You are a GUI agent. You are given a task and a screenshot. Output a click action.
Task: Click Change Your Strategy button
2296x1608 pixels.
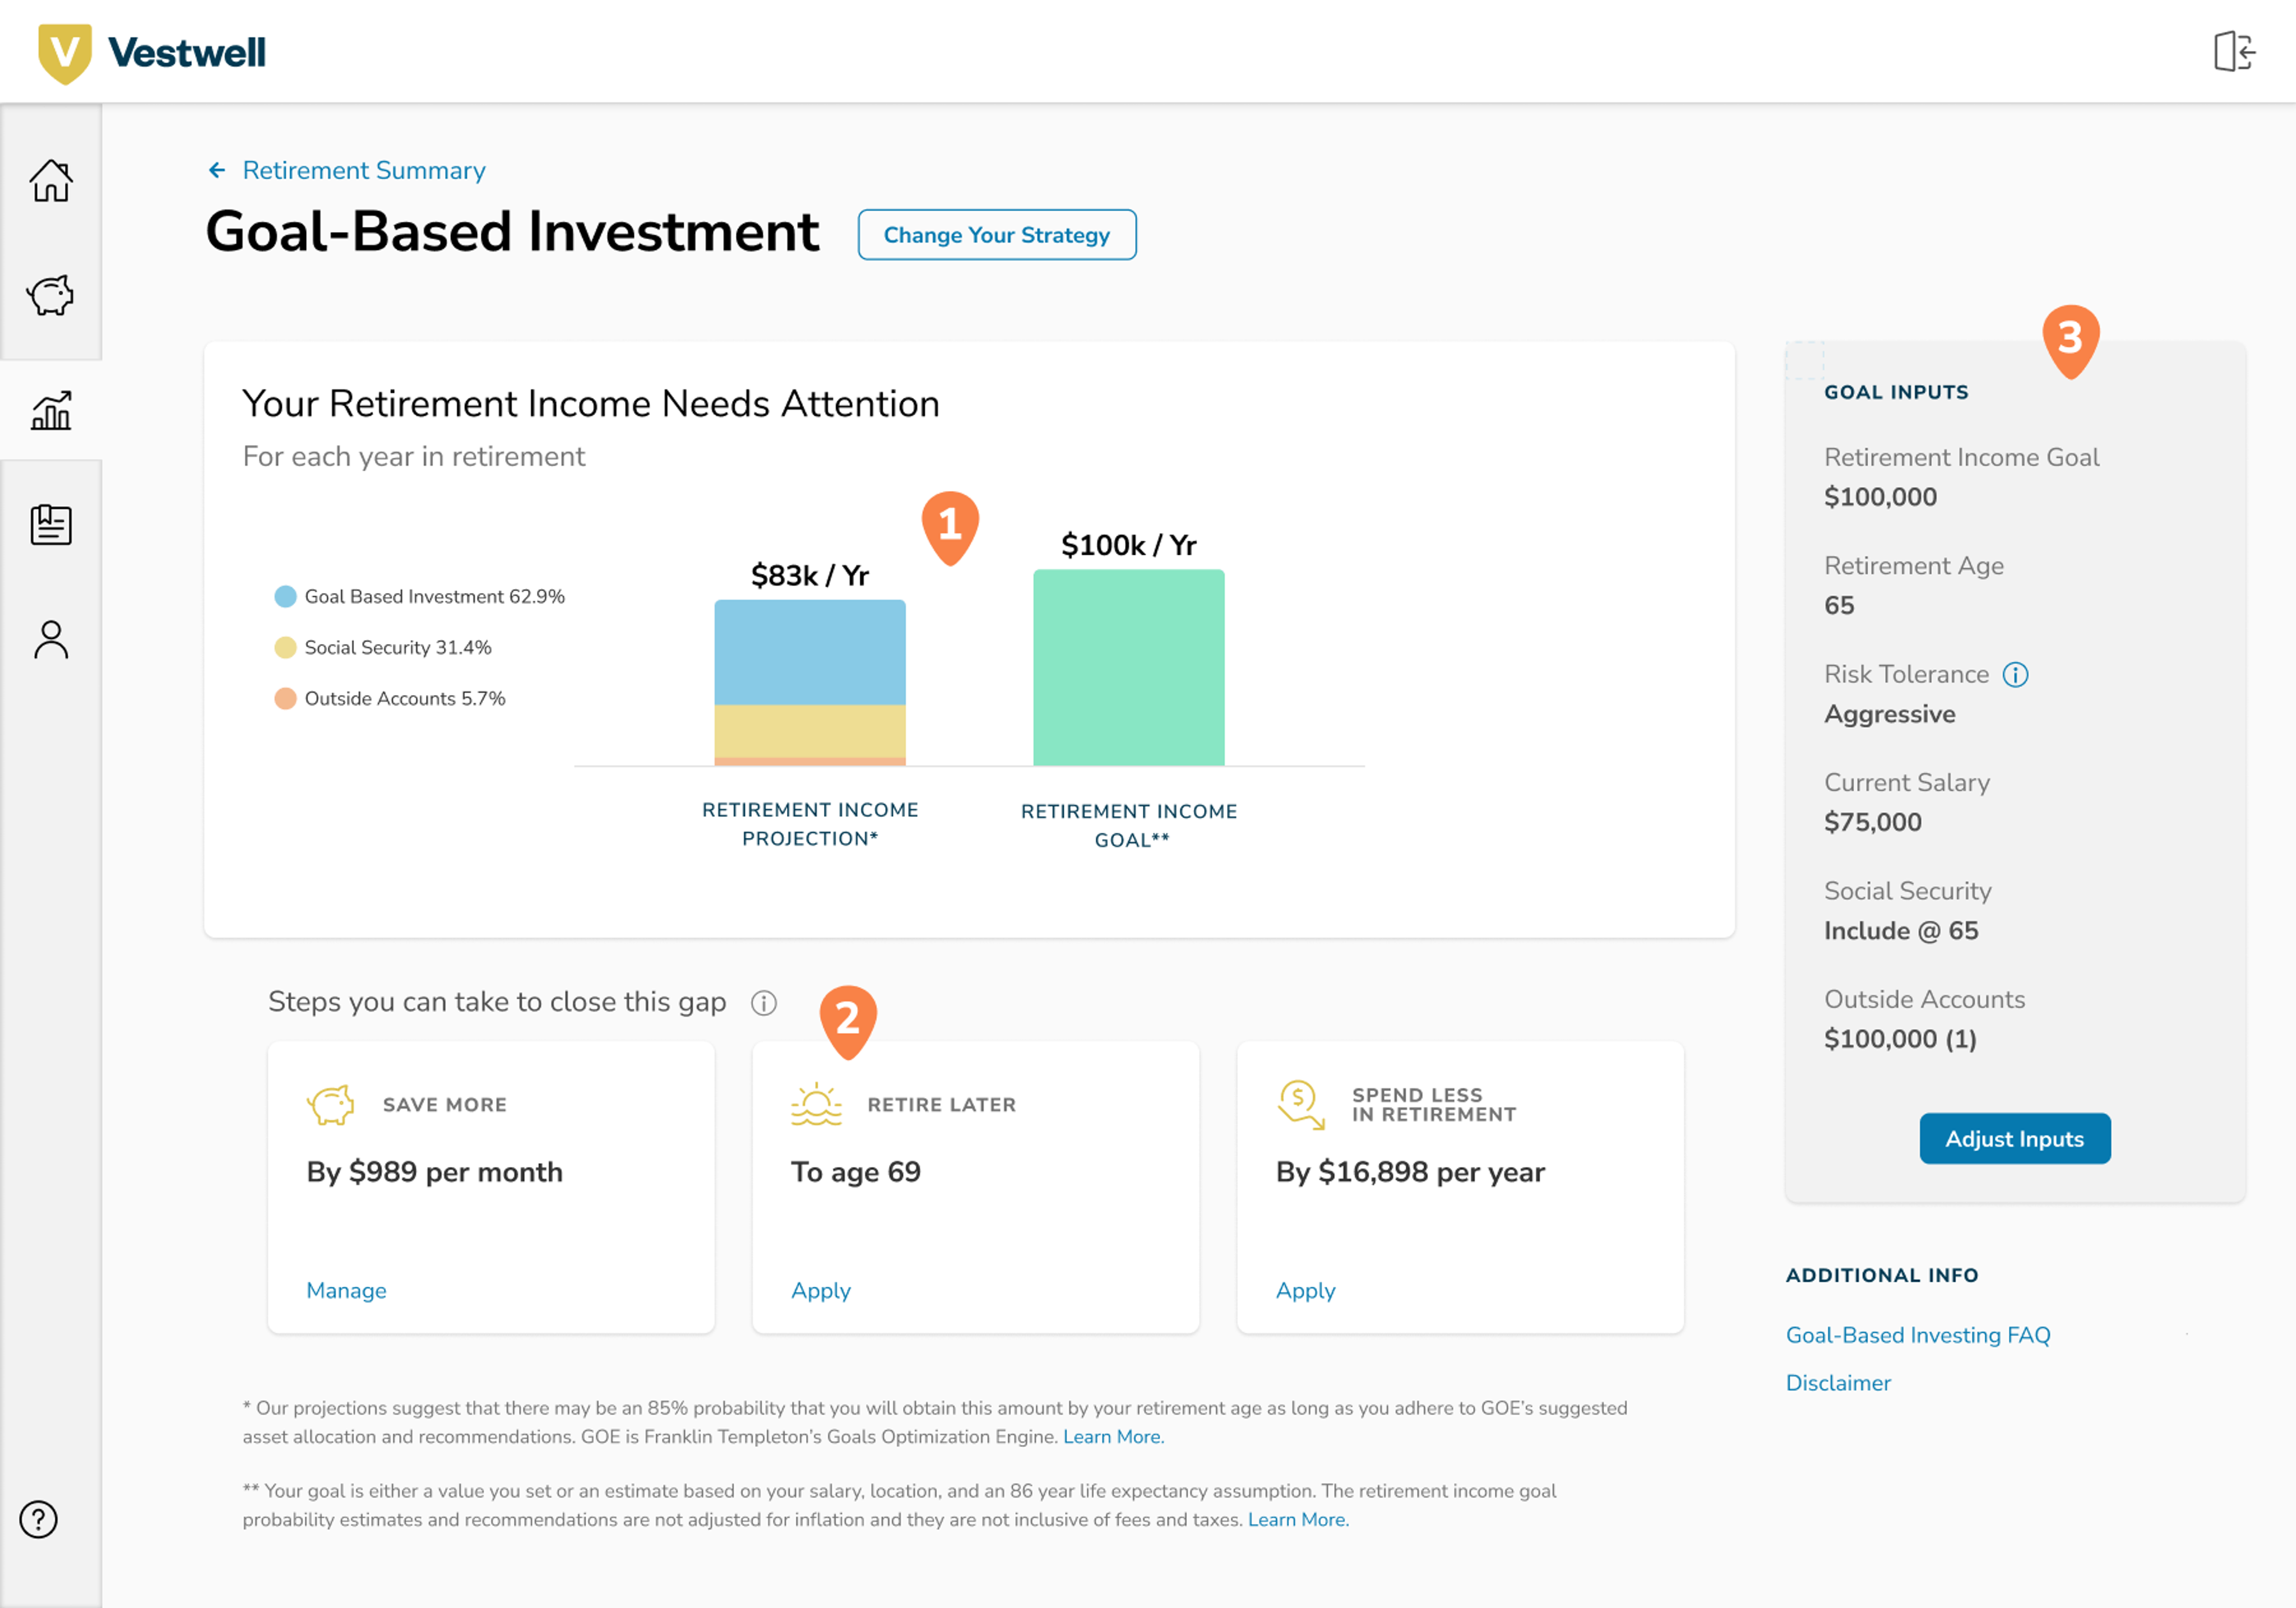click(996, 235)
